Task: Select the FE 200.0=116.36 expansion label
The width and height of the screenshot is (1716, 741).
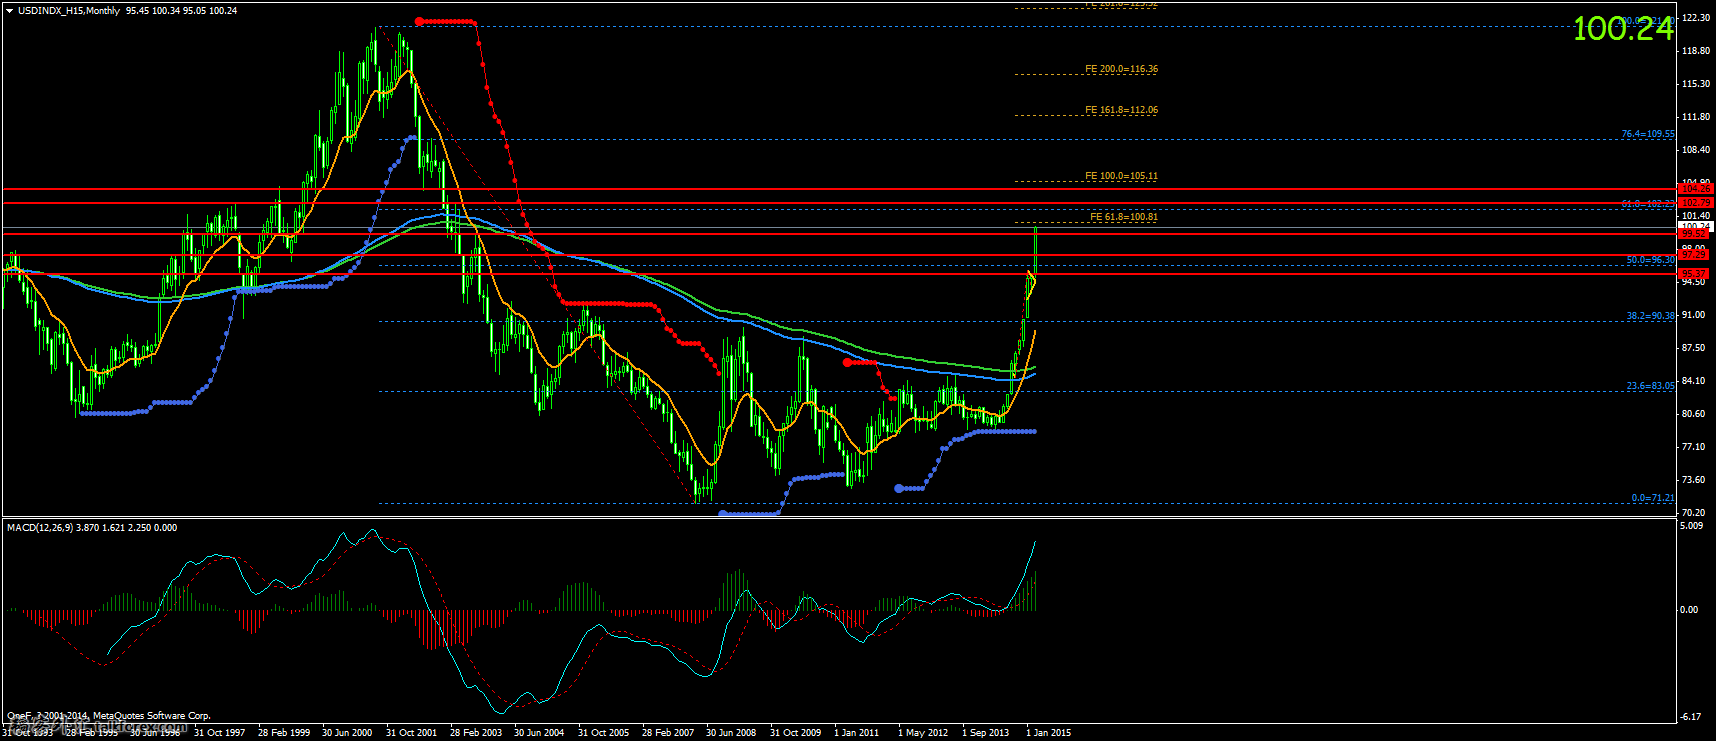Action: (x=1121, y=69)
